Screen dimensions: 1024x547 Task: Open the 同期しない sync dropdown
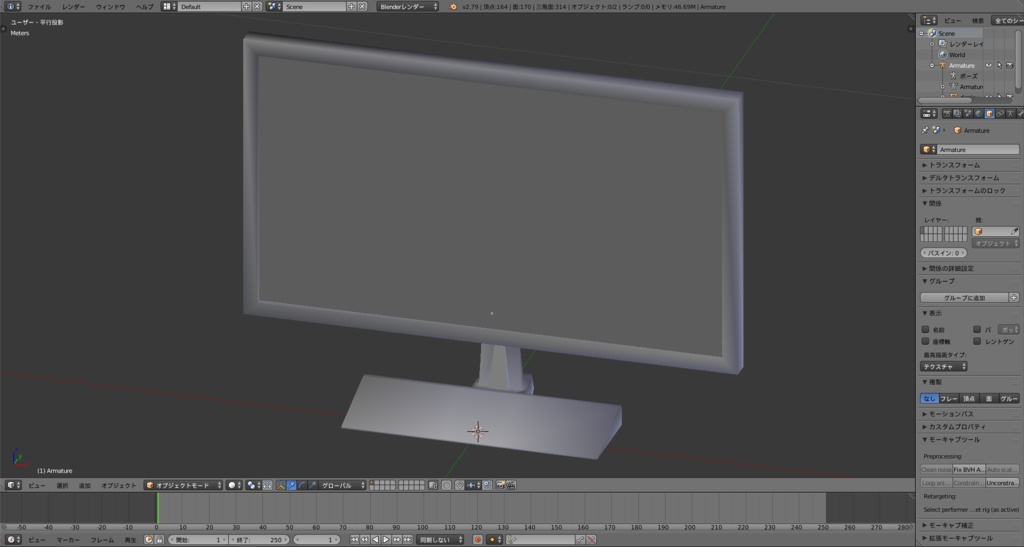(440, 540)
